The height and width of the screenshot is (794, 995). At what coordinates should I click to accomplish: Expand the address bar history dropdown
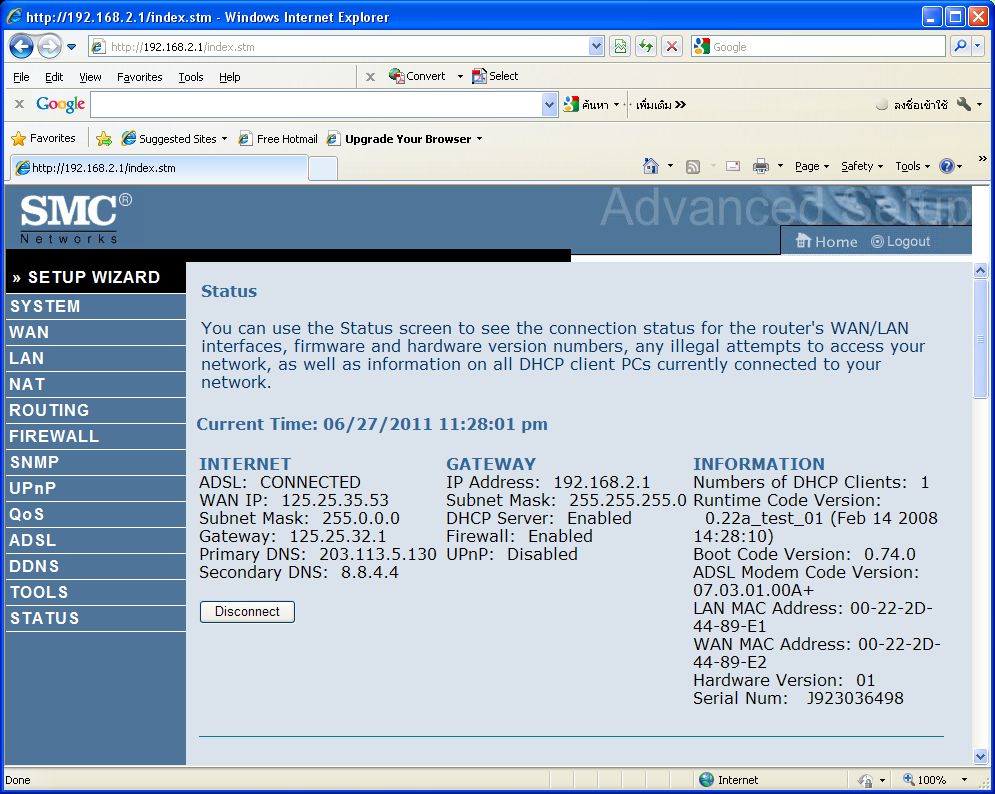[x=596, y=46]
